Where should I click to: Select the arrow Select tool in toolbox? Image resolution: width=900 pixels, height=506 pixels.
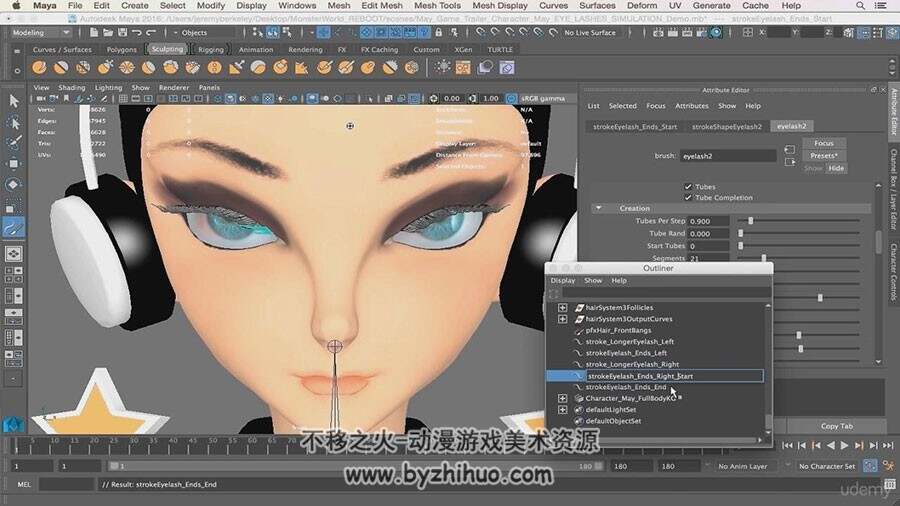[14, 101]
